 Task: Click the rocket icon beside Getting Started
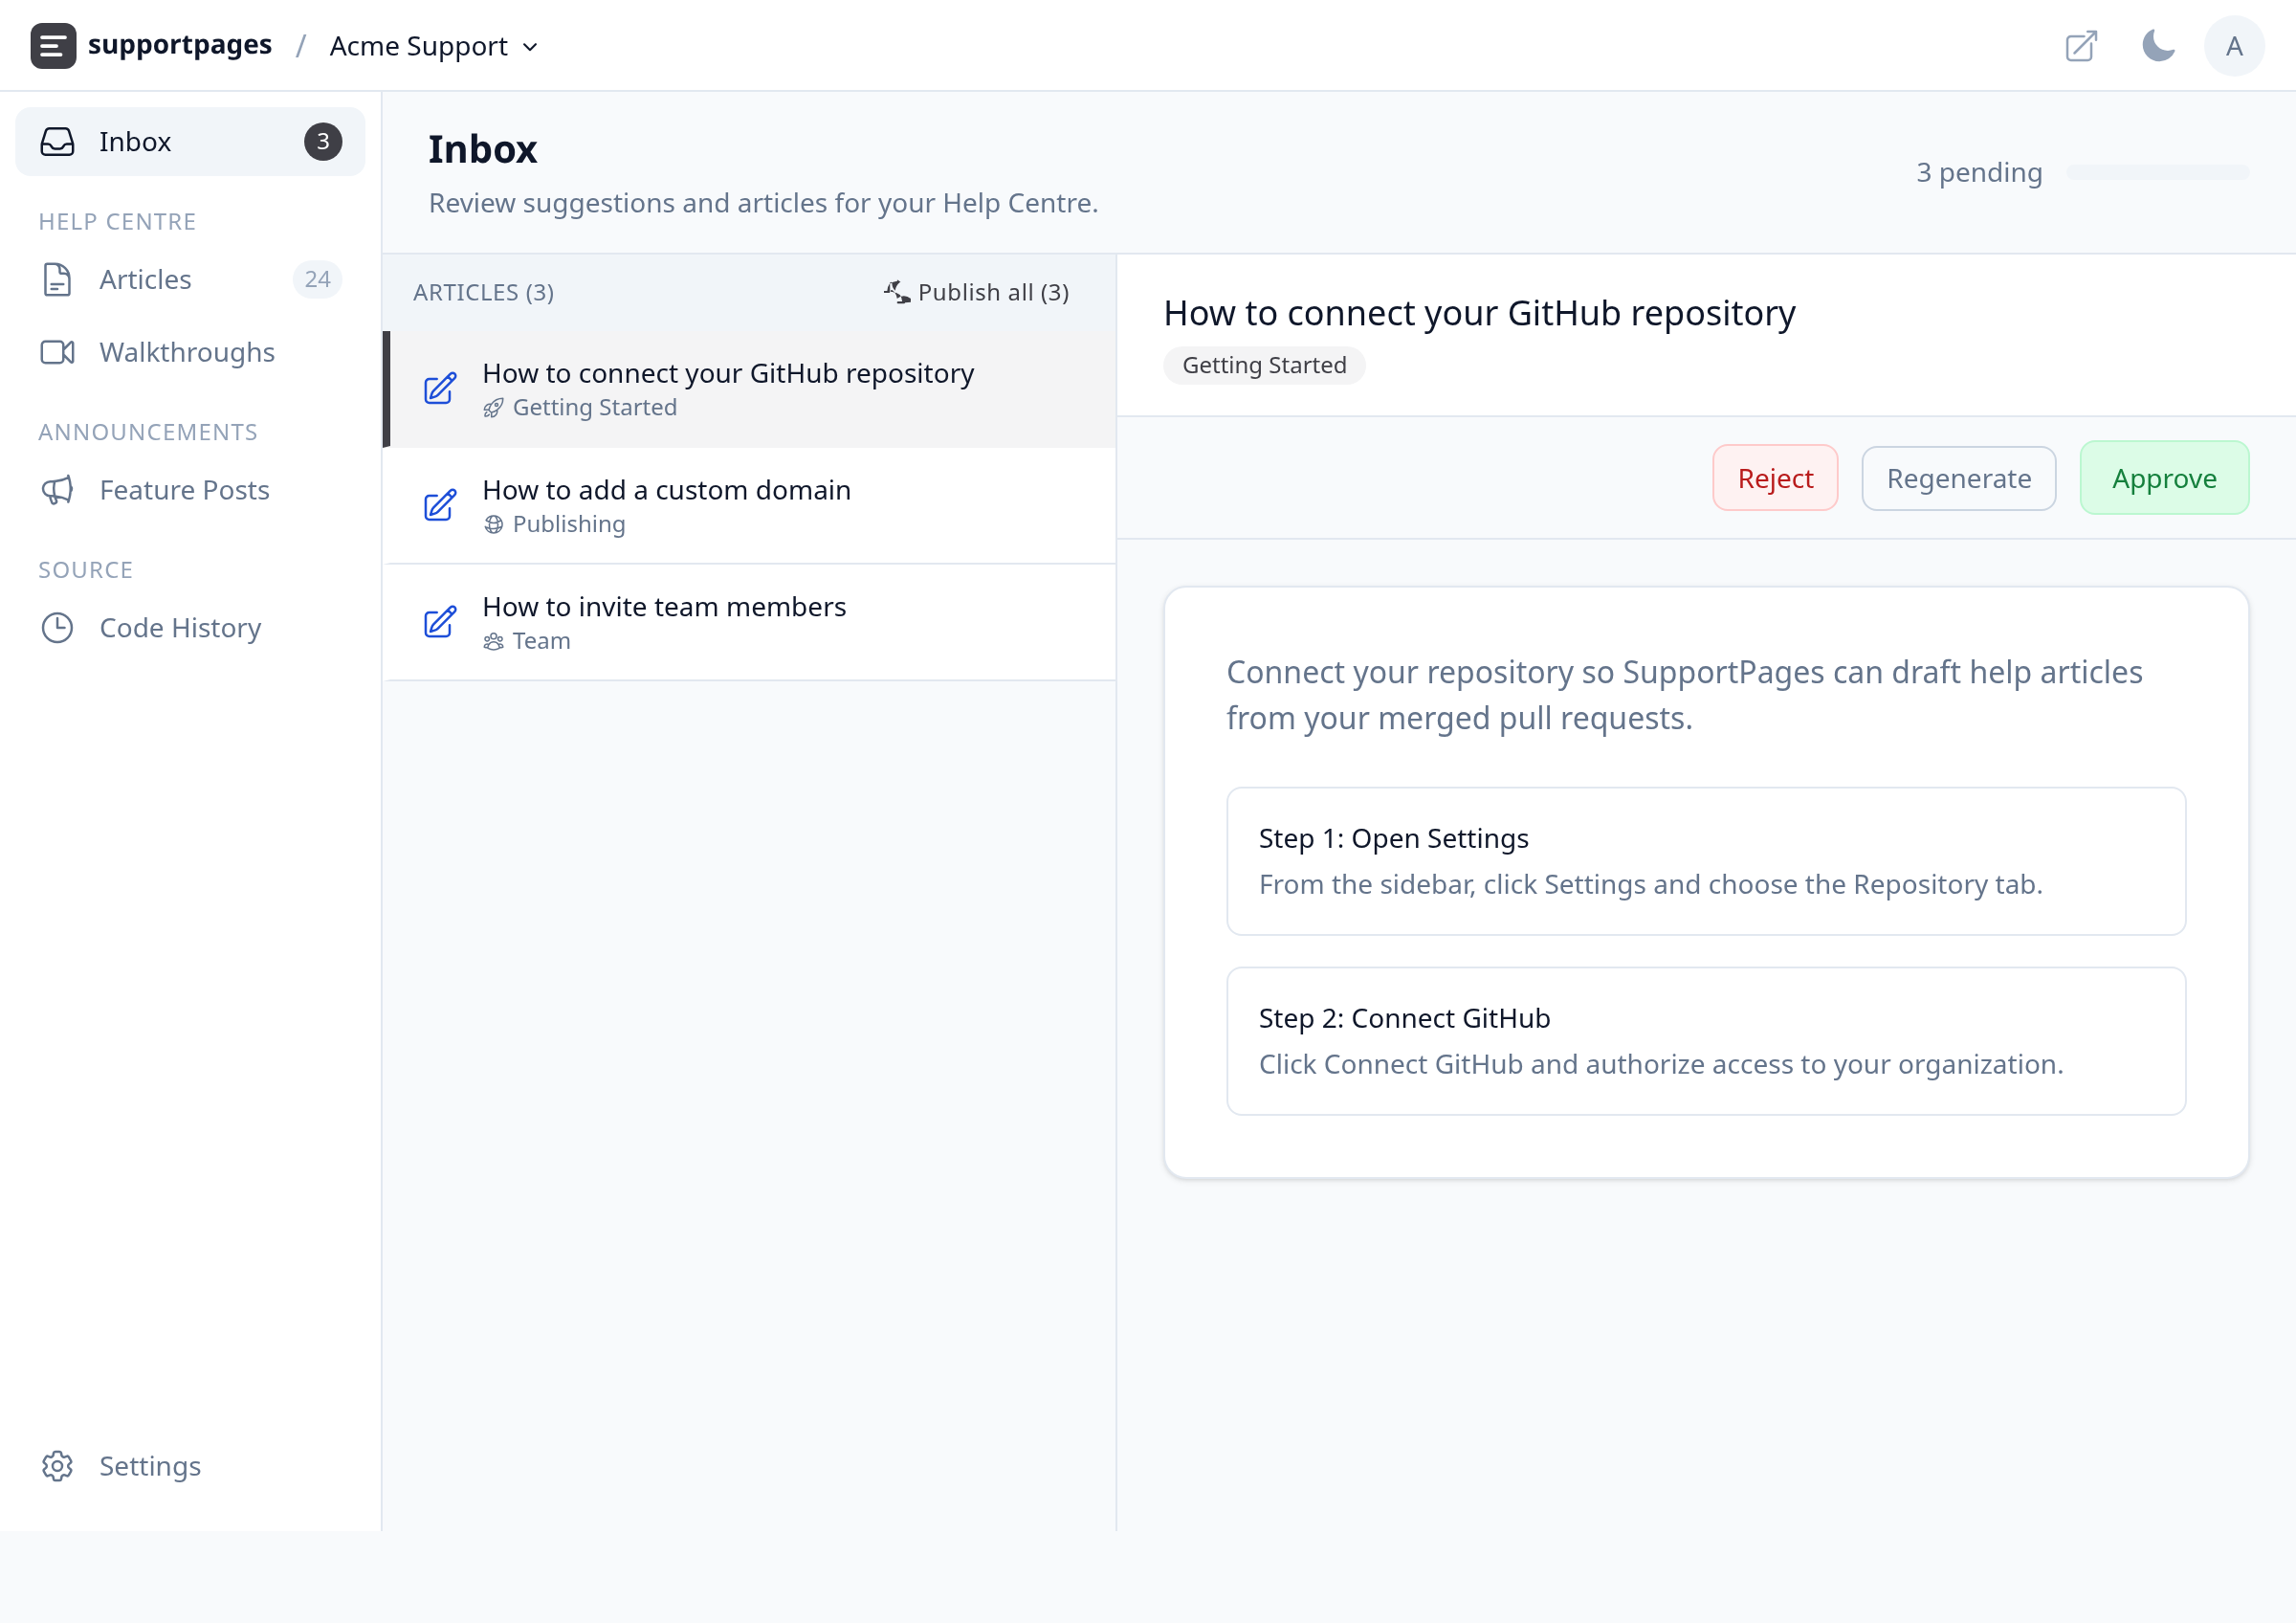(x=493, y=408)
